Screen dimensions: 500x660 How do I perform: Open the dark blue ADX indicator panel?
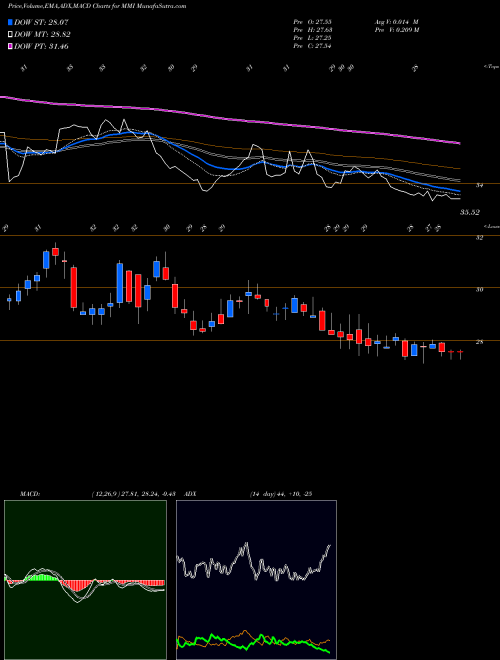pyautogui.click(x=256, y=580)
